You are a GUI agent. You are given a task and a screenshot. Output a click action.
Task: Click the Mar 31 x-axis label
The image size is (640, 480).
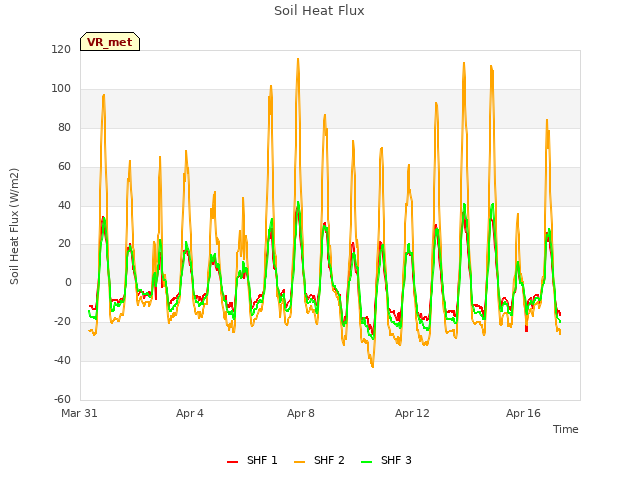click(x=79, y=413)
